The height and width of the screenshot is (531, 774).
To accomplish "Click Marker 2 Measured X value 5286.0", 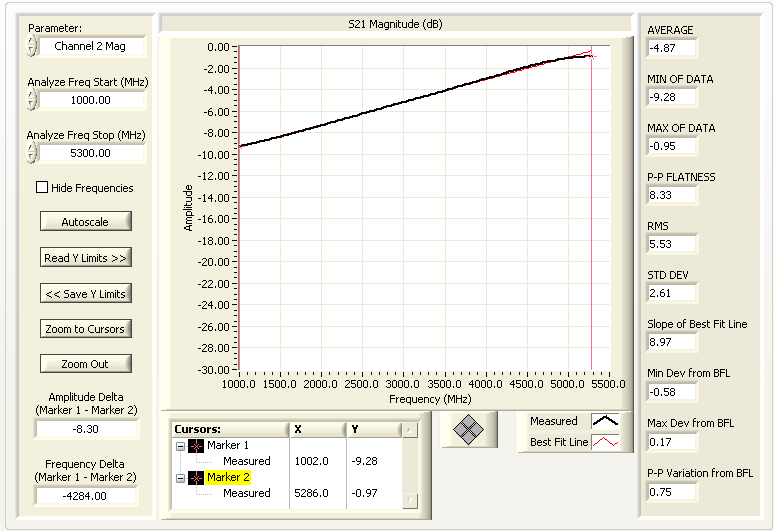I will tap(311, 493).
